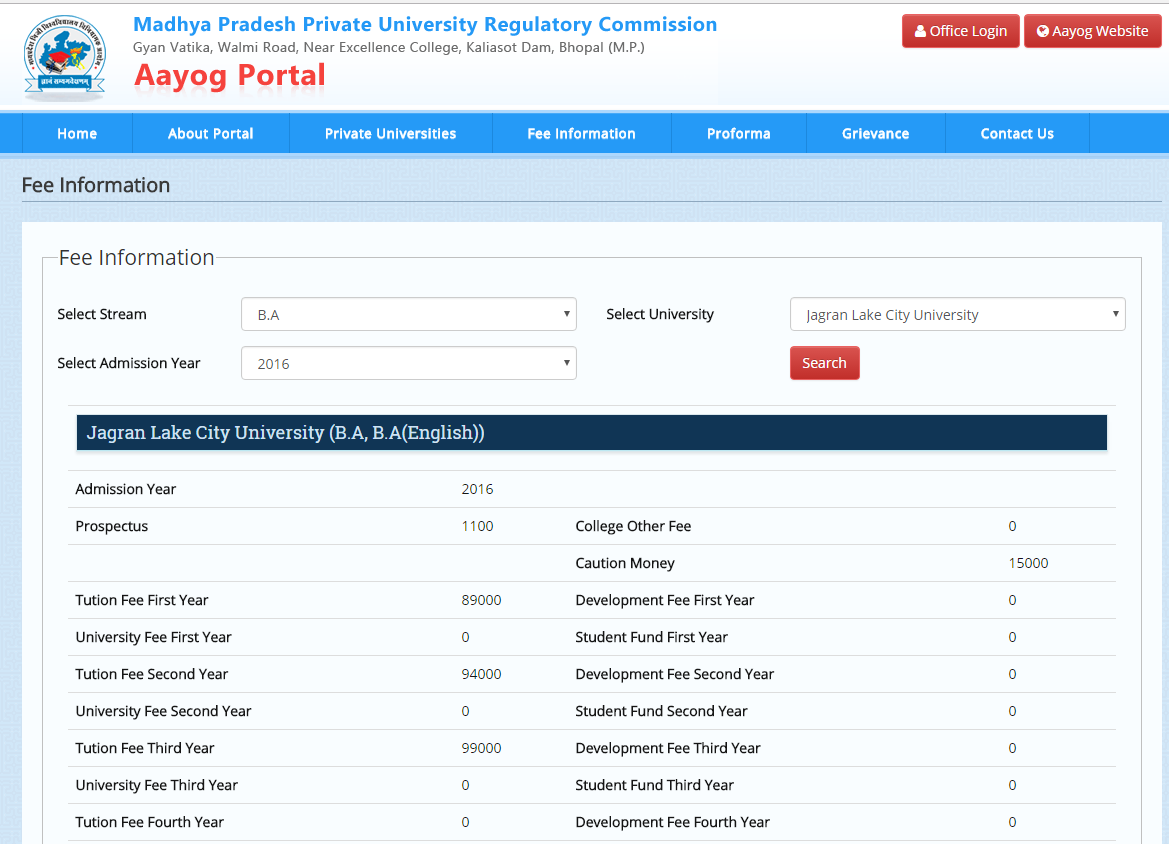This screenshot has height=844, width=1169.
Task: Click Contact Us in the navigation bar
Action: (1017, 133)
